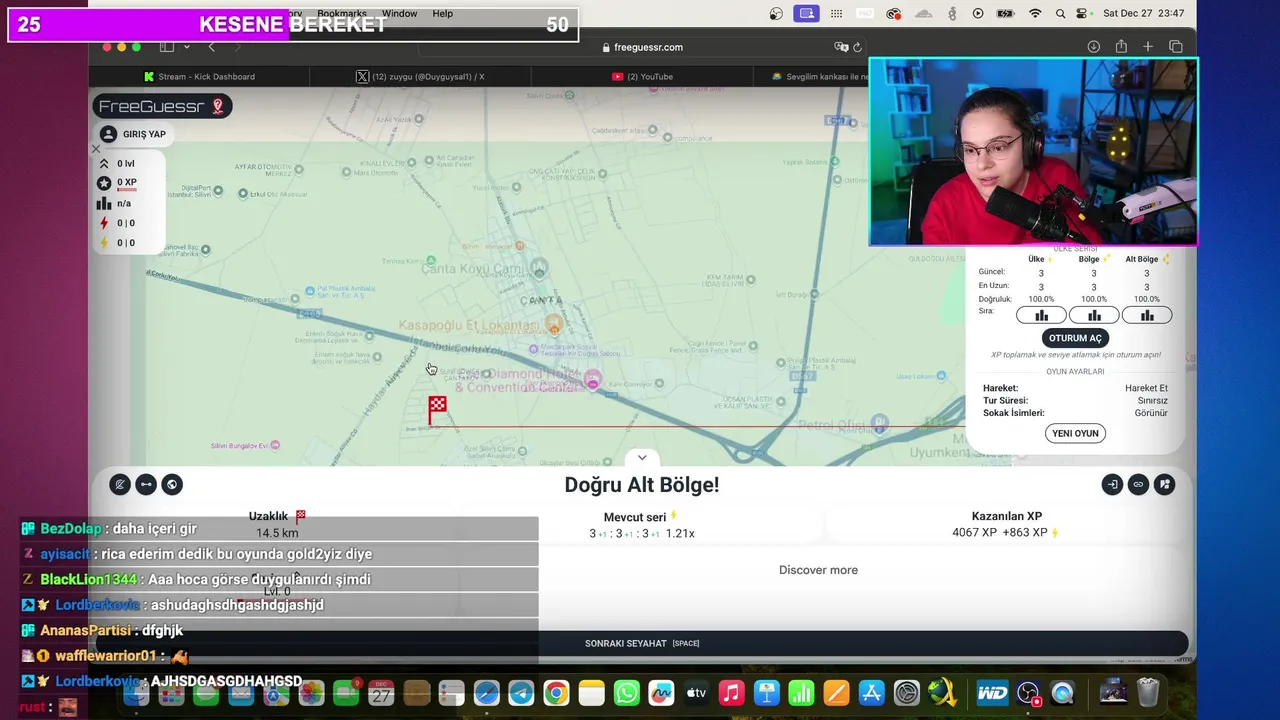Click the translate icon in address bar
The image size is (1280, 720).
pos(841,47)
